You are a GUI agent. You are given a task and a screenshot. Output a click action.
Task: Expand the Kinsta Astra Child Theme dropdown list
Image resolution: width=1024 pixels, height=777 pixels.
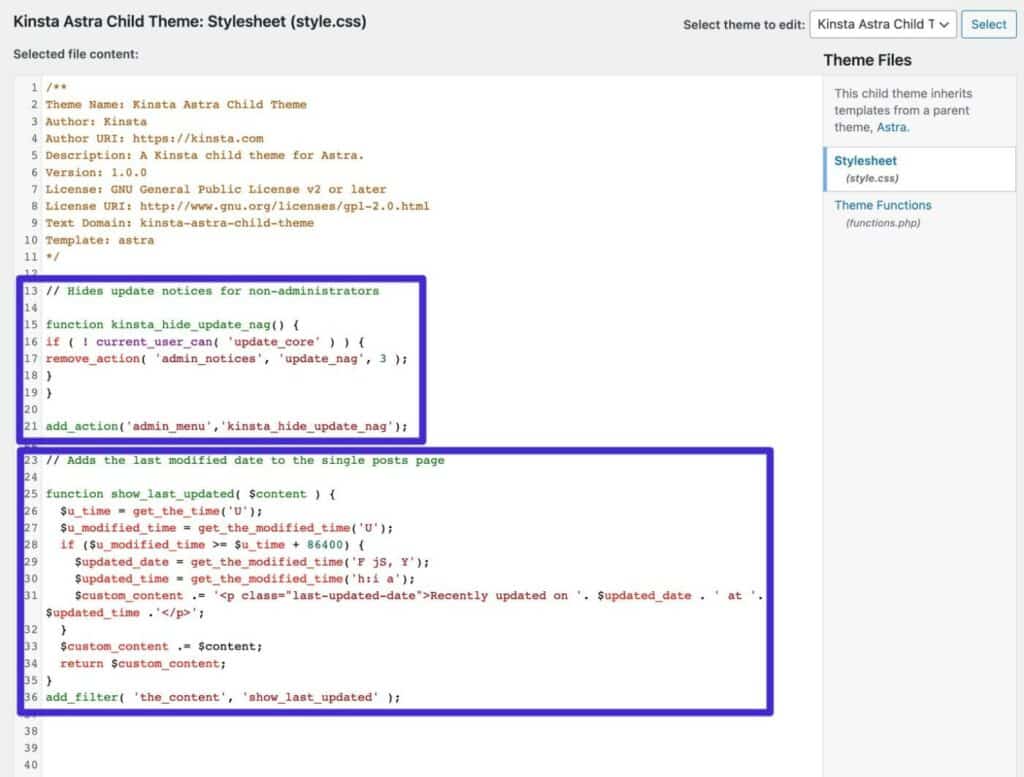click(881, 24)
